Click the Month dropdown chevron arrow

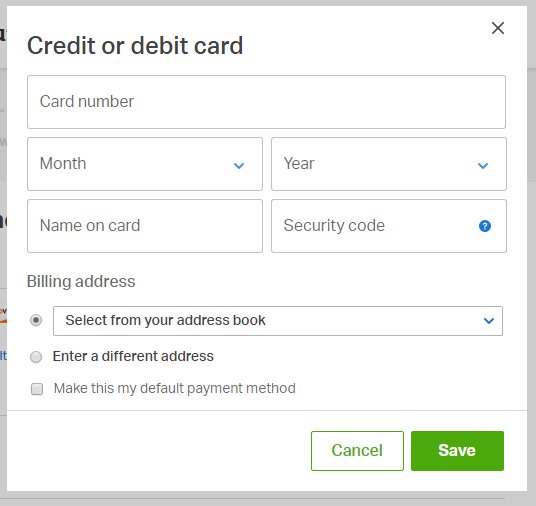click(239, 166)
